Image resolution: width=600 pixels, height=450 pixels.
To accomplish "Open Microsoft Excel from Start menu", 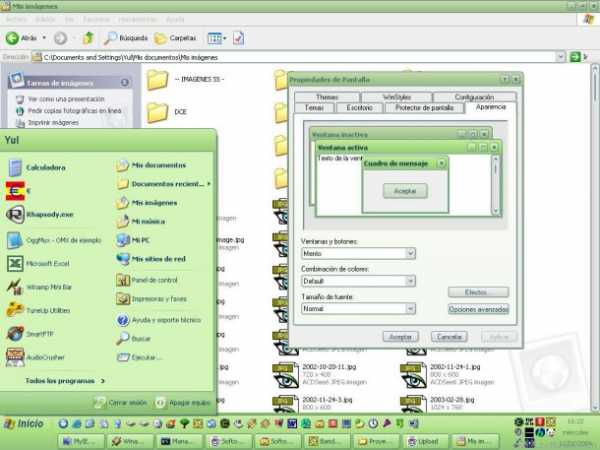I will [38, 263].
